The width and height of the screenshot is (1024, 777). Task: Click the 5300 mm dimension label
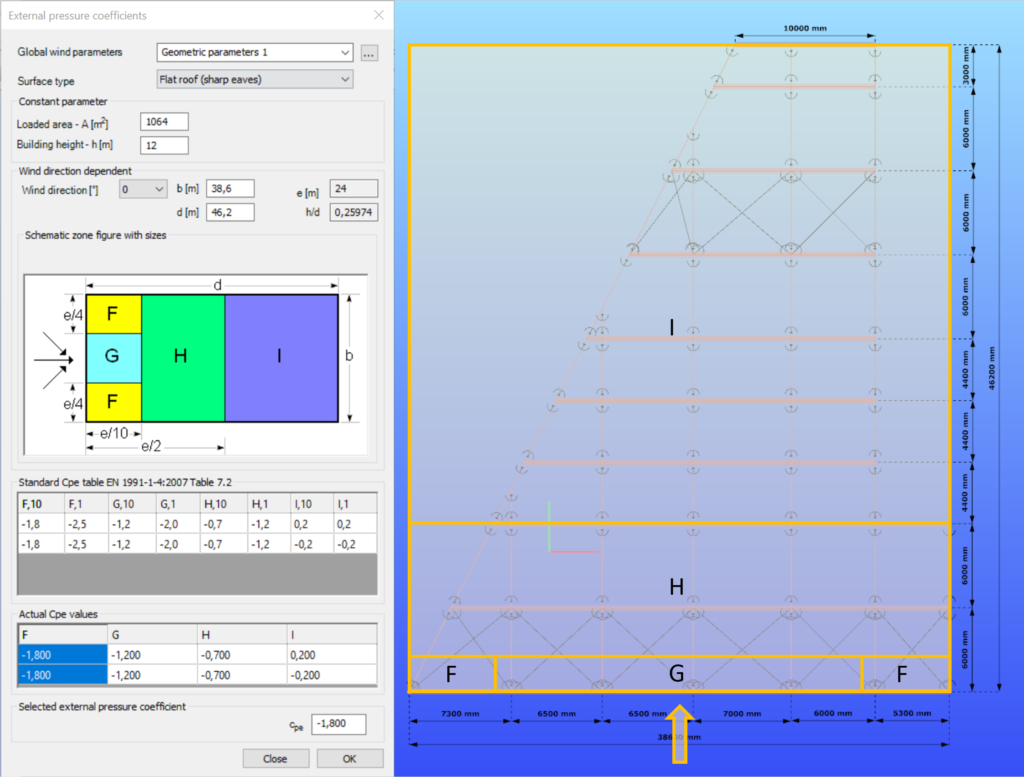click(x=912, y=713)
